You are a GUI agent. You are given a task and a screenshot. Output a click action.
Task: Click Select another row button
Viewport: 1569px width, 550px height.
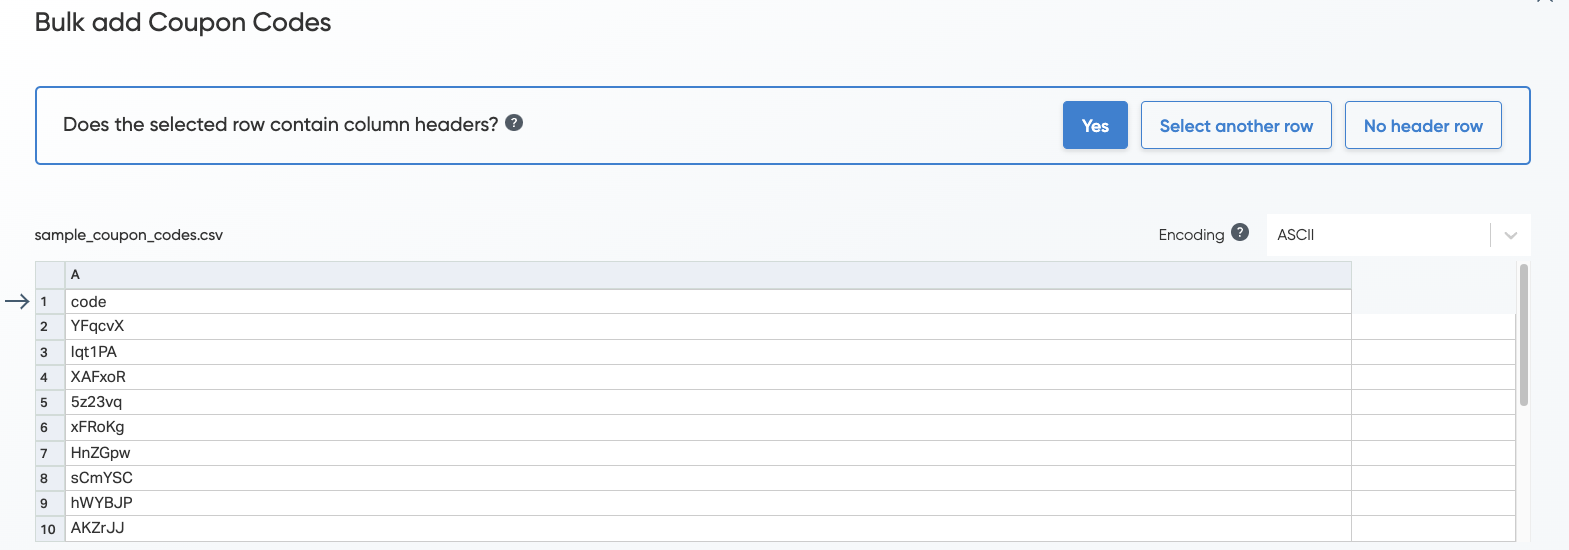coord(1236,125)
